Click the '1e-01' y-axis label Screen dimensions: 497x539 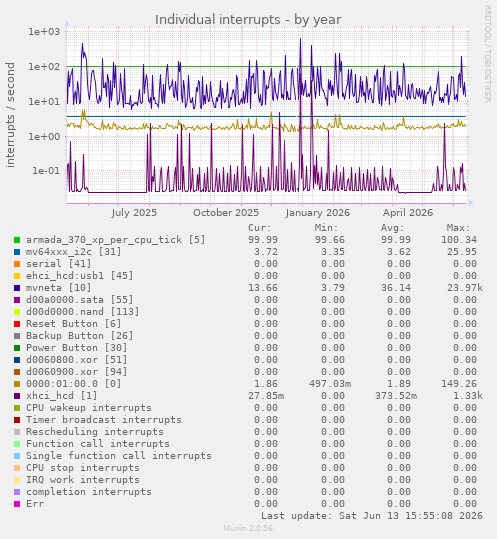[x=46, y=170]
